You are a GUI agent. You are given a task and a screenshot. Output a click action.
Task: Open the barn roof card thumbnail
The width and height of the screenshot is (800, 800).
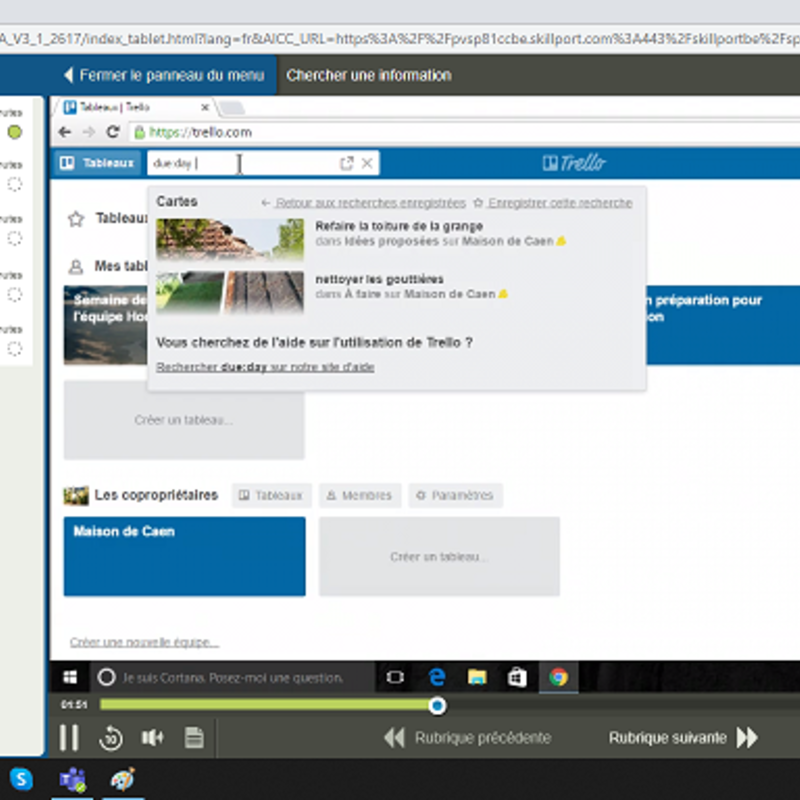pos(230,240)
